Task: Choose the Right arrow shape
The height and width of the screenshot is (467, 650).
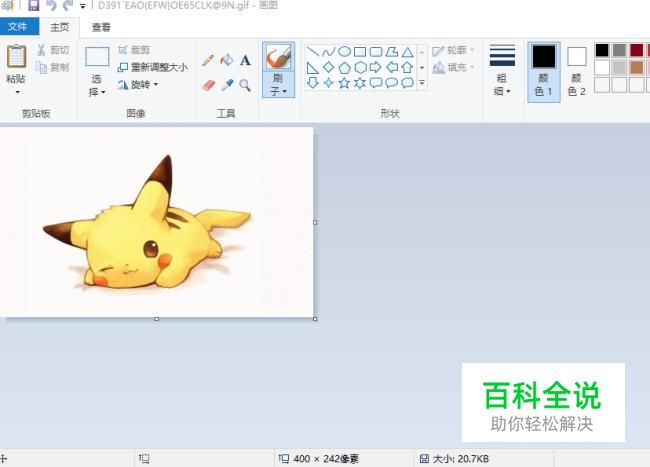Action: point(376,67)
